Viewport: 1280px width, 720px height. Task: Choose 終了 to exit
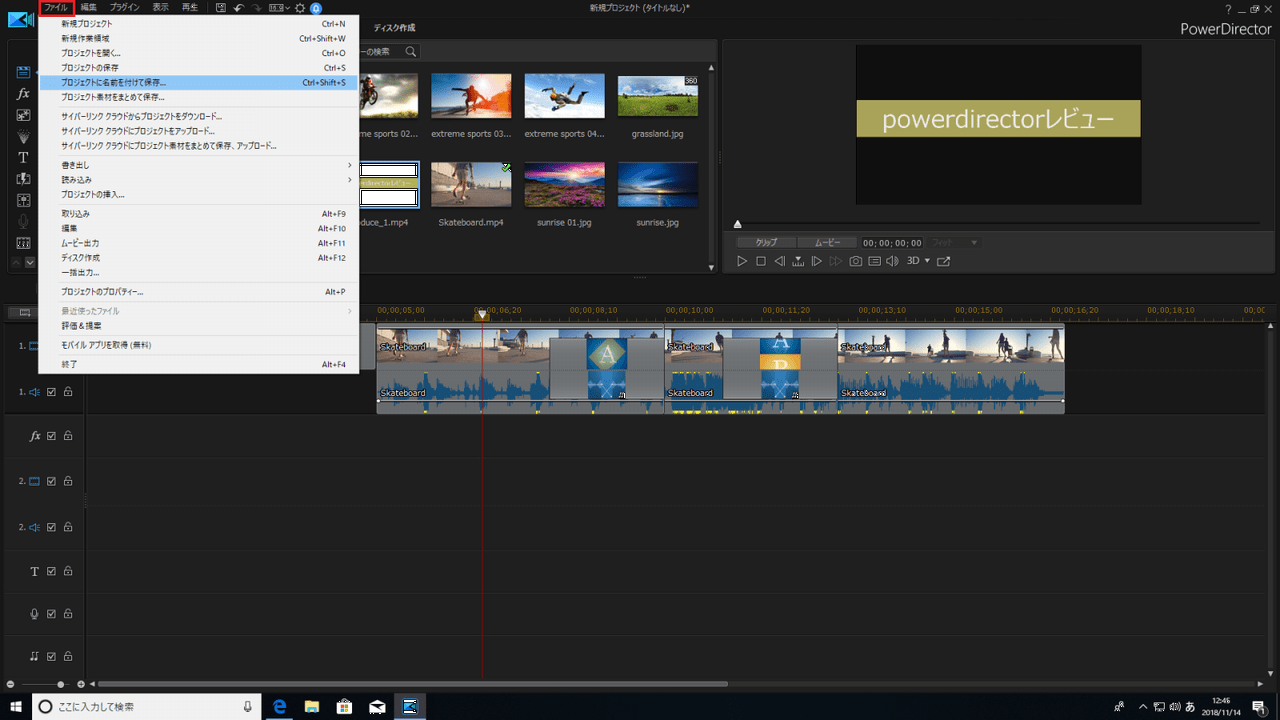pyautogui.click(x=198, y=365)
